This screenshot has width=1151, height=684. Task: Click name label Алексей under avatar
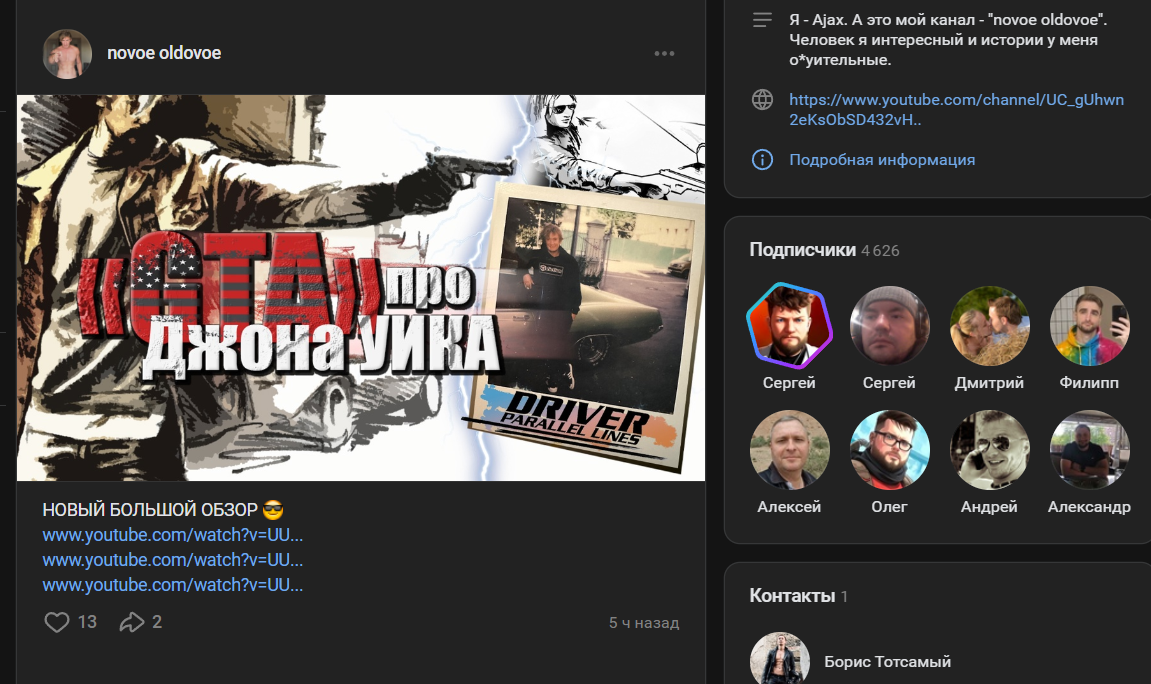[x=789, y=506]
